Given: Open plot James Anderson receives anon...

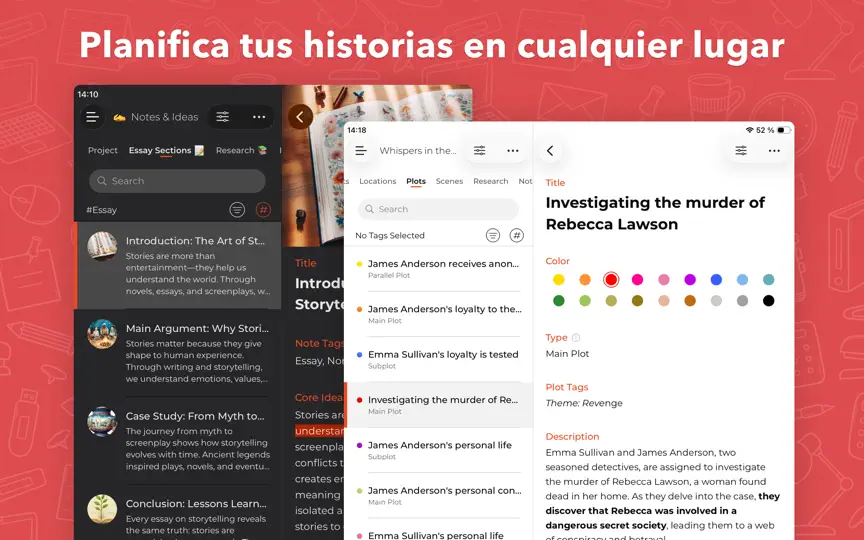Looking at the screenshot, I should point(439,268).
